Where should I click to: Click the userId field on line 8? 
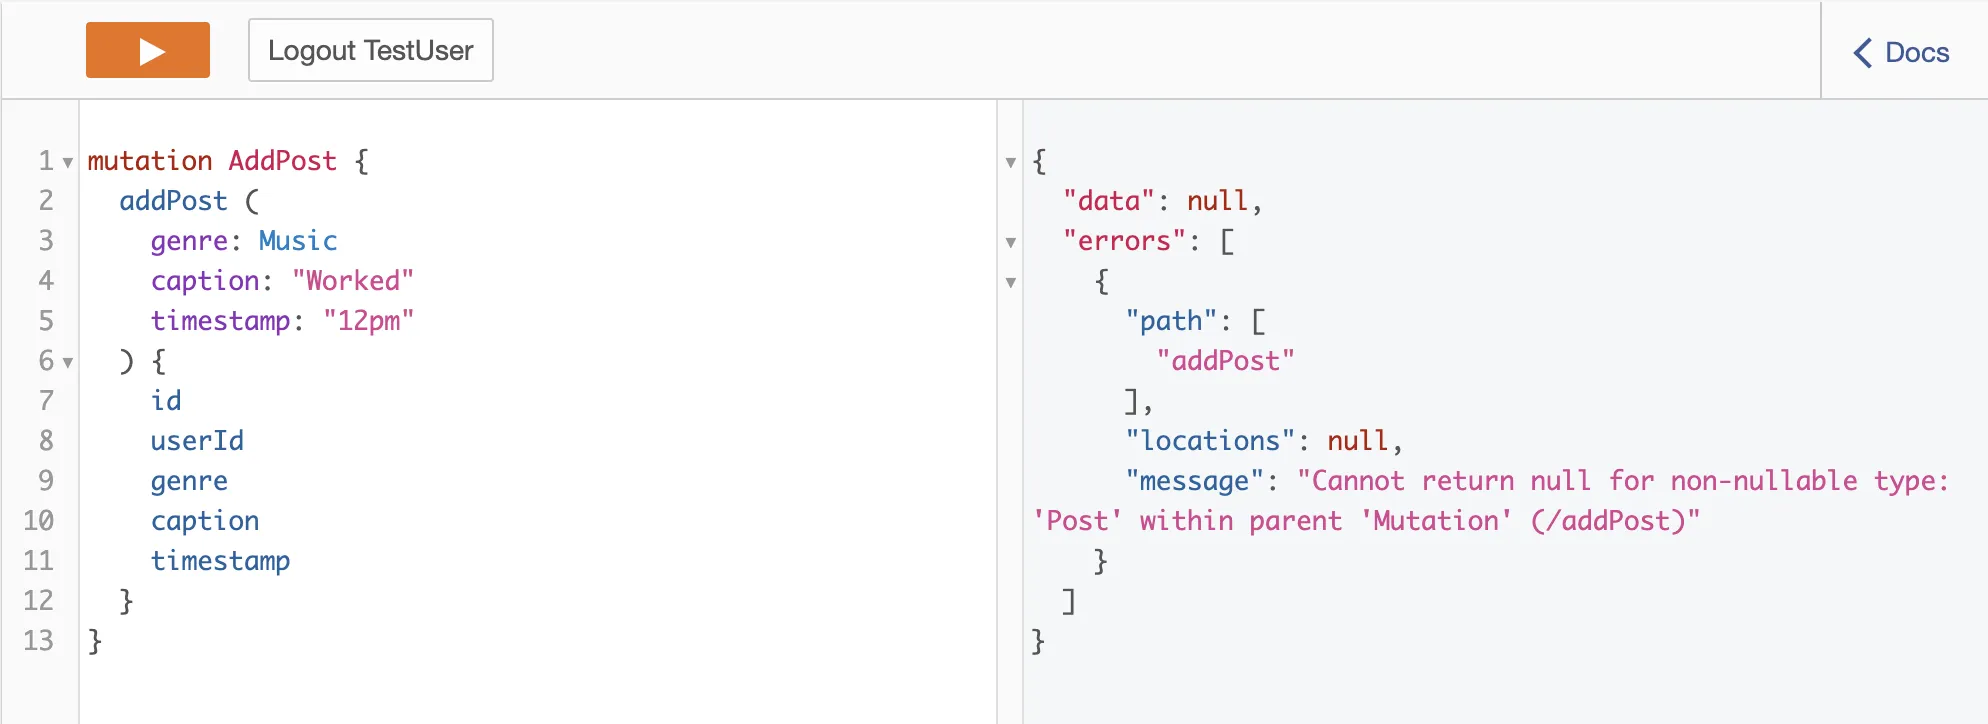[x=197, y=441]
